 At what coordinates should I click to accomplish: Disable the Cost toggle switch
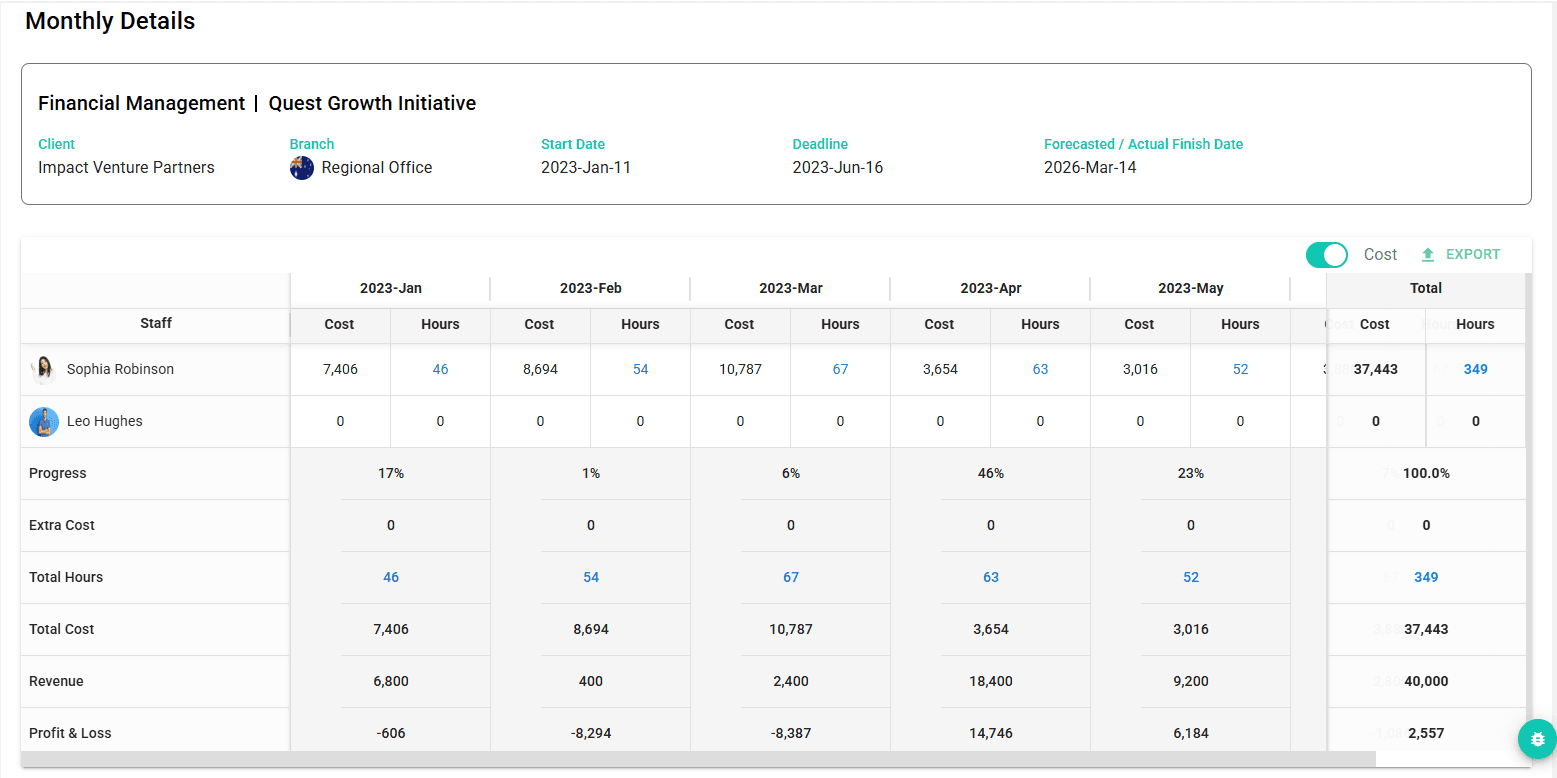tap(1326, 255)
